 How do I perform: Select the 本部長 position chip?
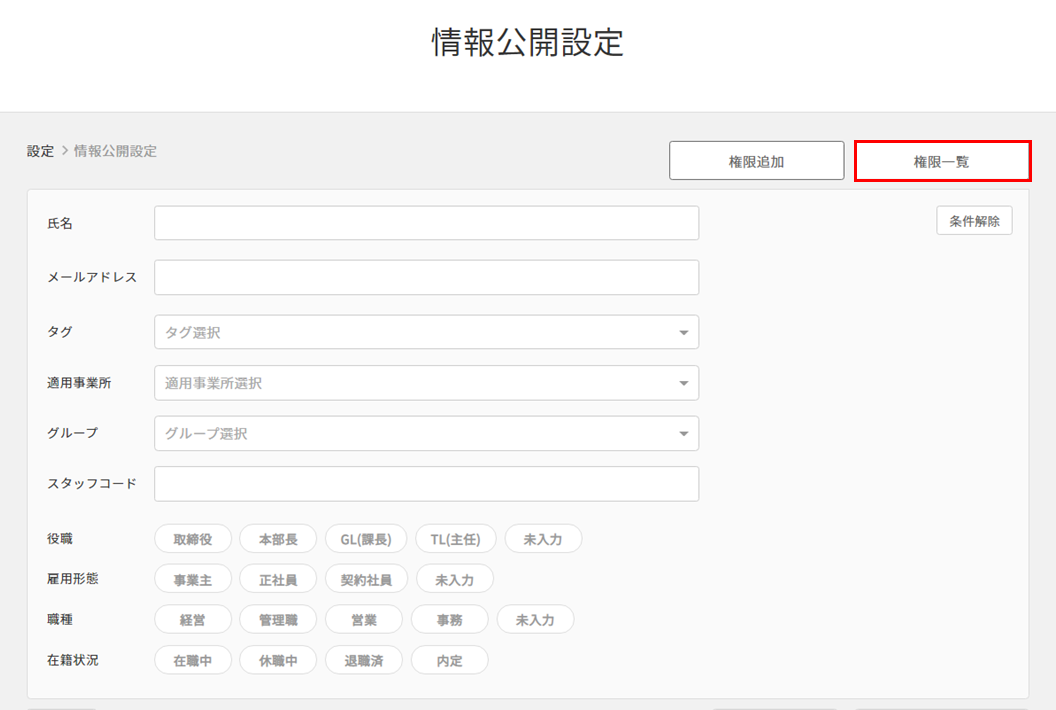[x=278, y=539]
